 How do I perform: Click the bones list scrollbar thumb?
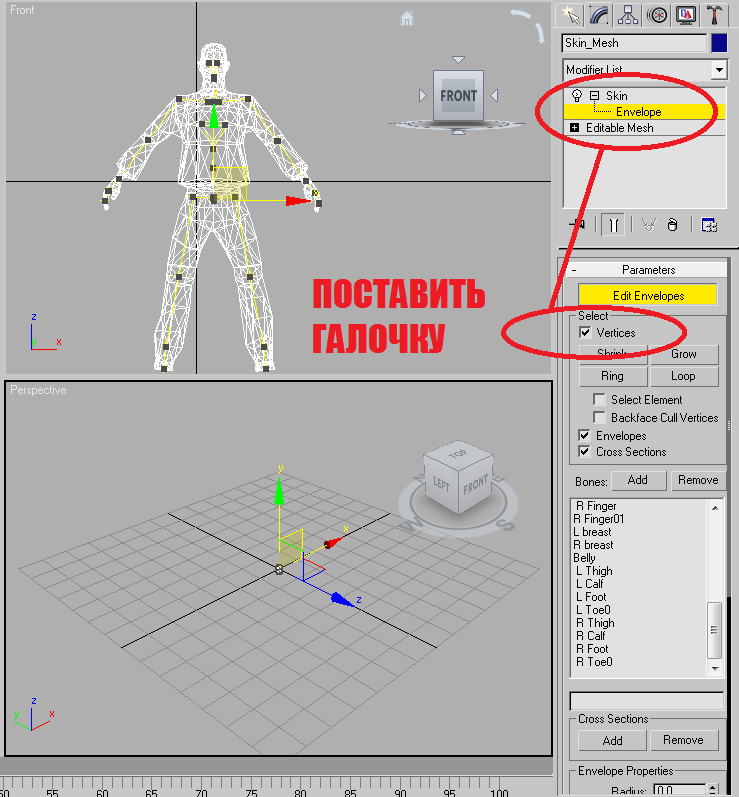coord(715,630)
